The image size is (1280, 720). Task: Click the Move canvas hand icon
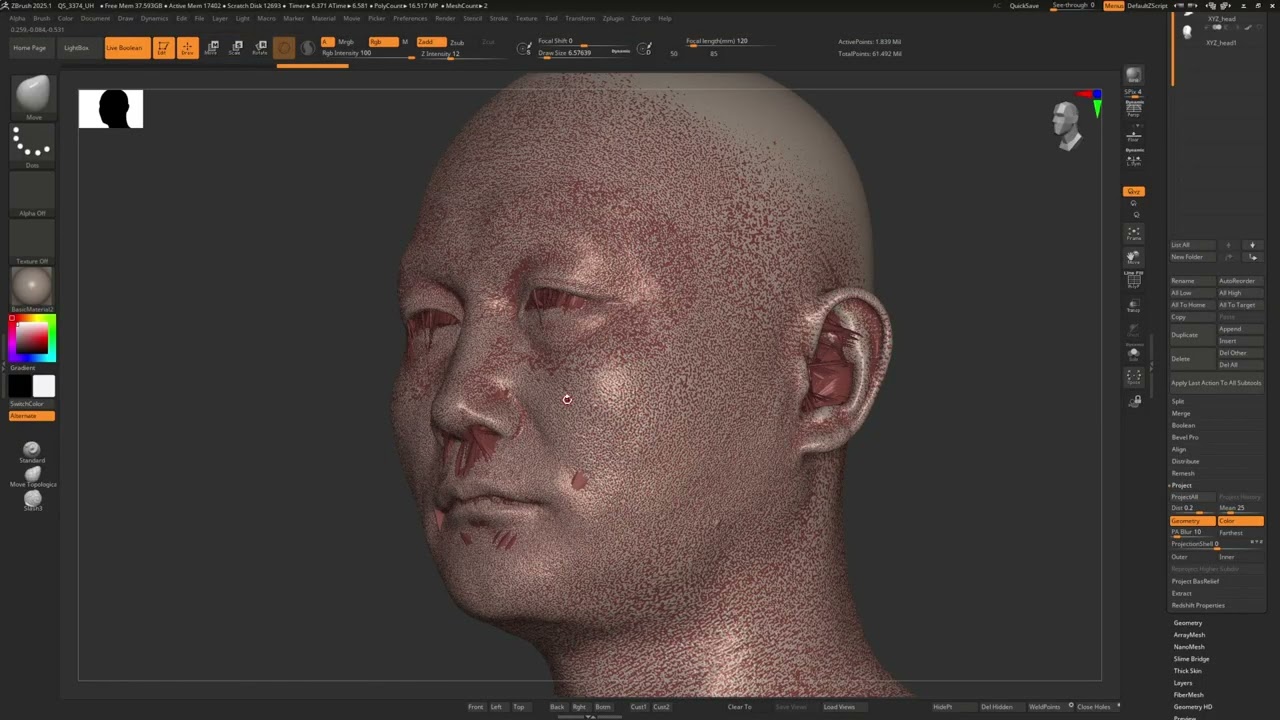[1133, 257]
